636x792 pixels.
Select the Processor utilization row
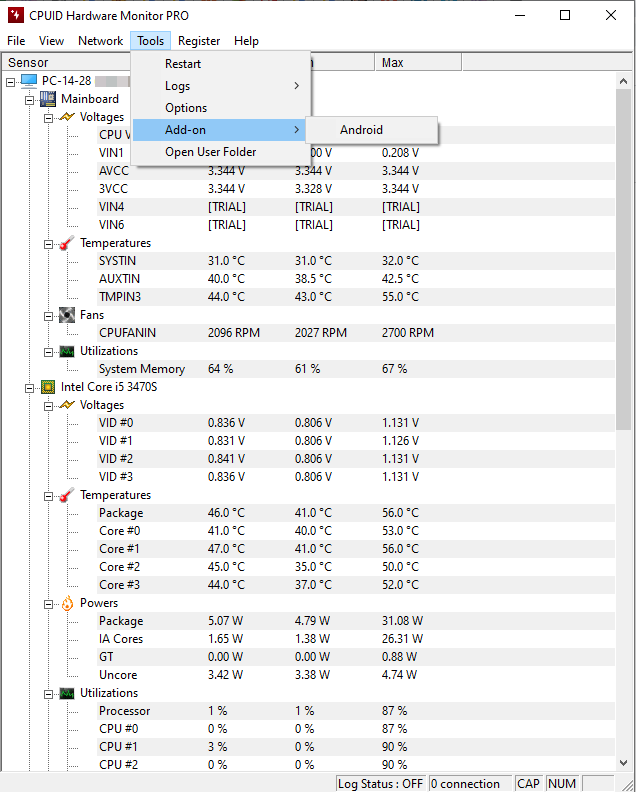point(356,711)
